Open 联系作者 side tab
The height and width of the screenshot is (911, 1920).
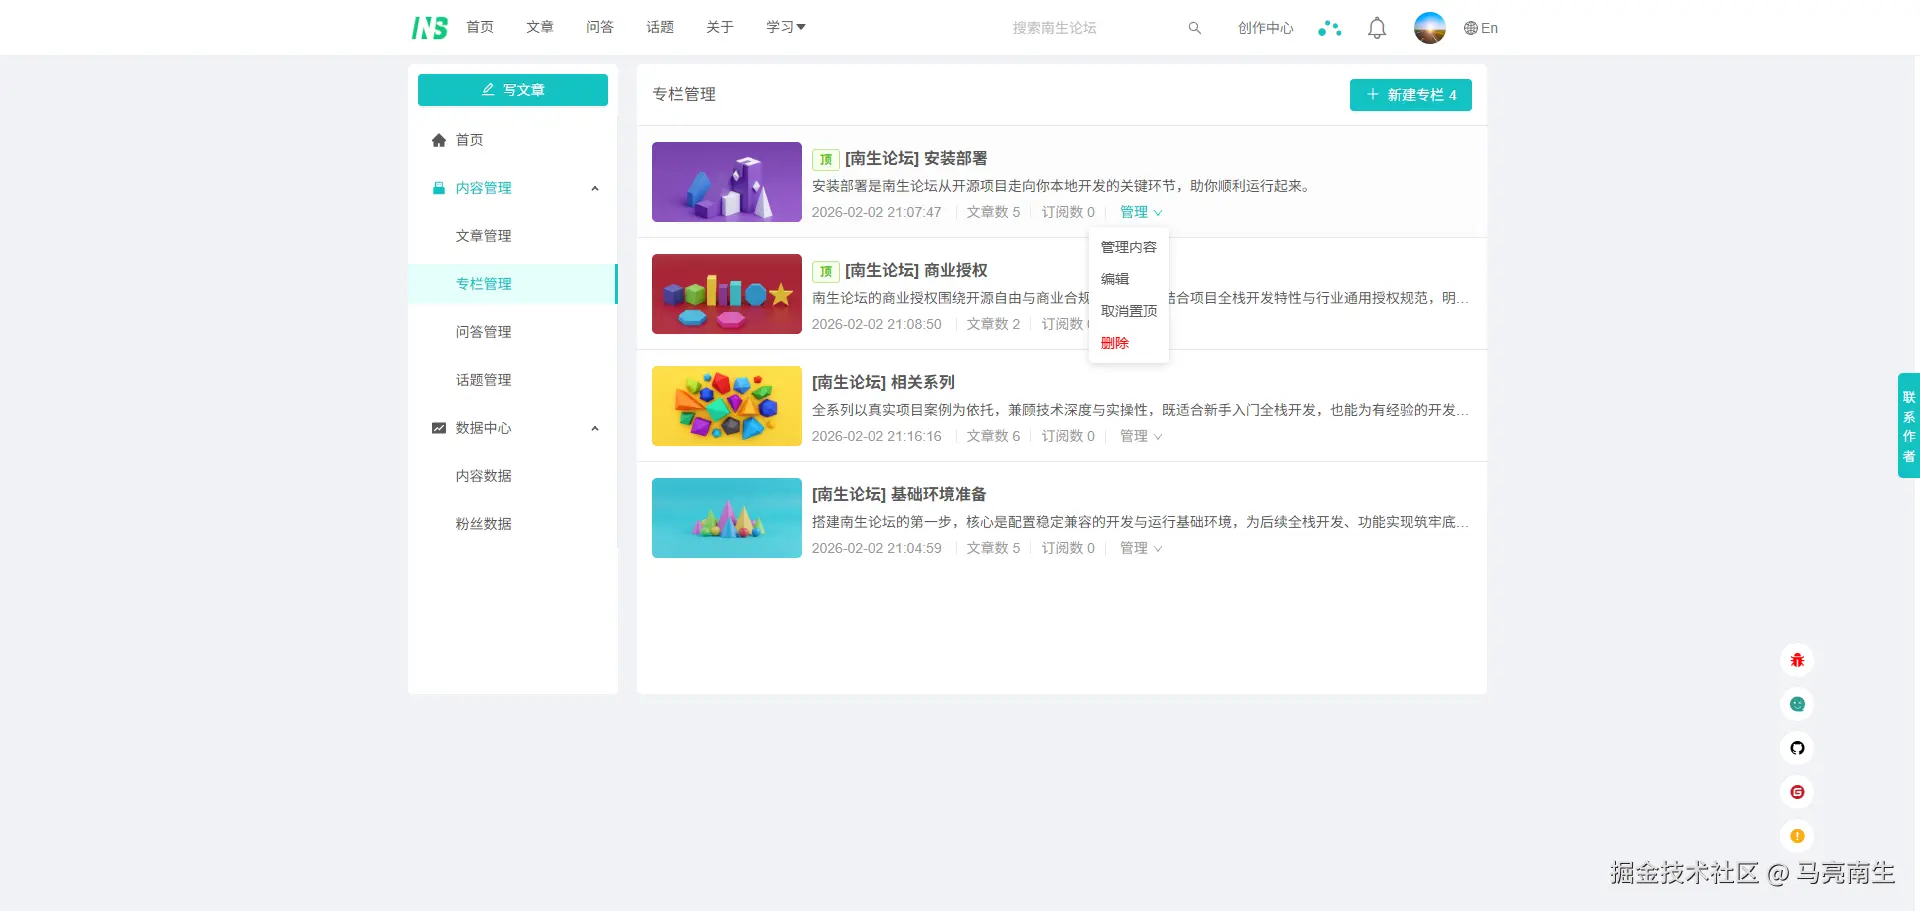pyautogui.click(x=1908, y=425)
